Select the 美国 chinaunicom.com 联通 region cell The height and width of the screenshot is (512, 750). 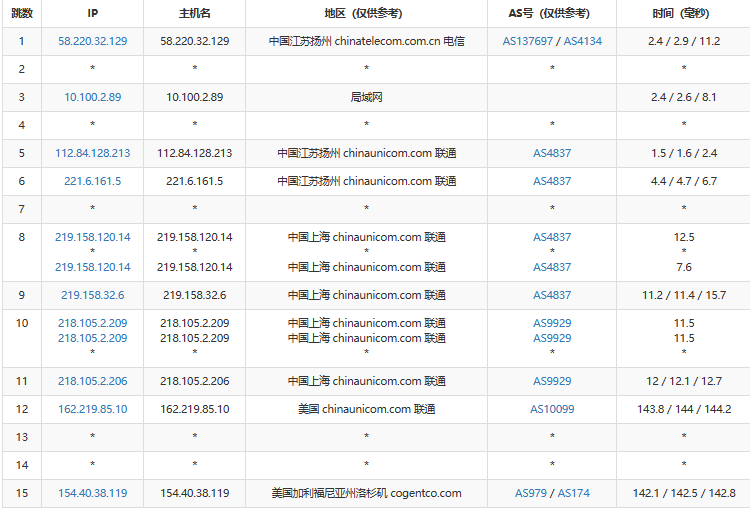(x=366, y=409)
